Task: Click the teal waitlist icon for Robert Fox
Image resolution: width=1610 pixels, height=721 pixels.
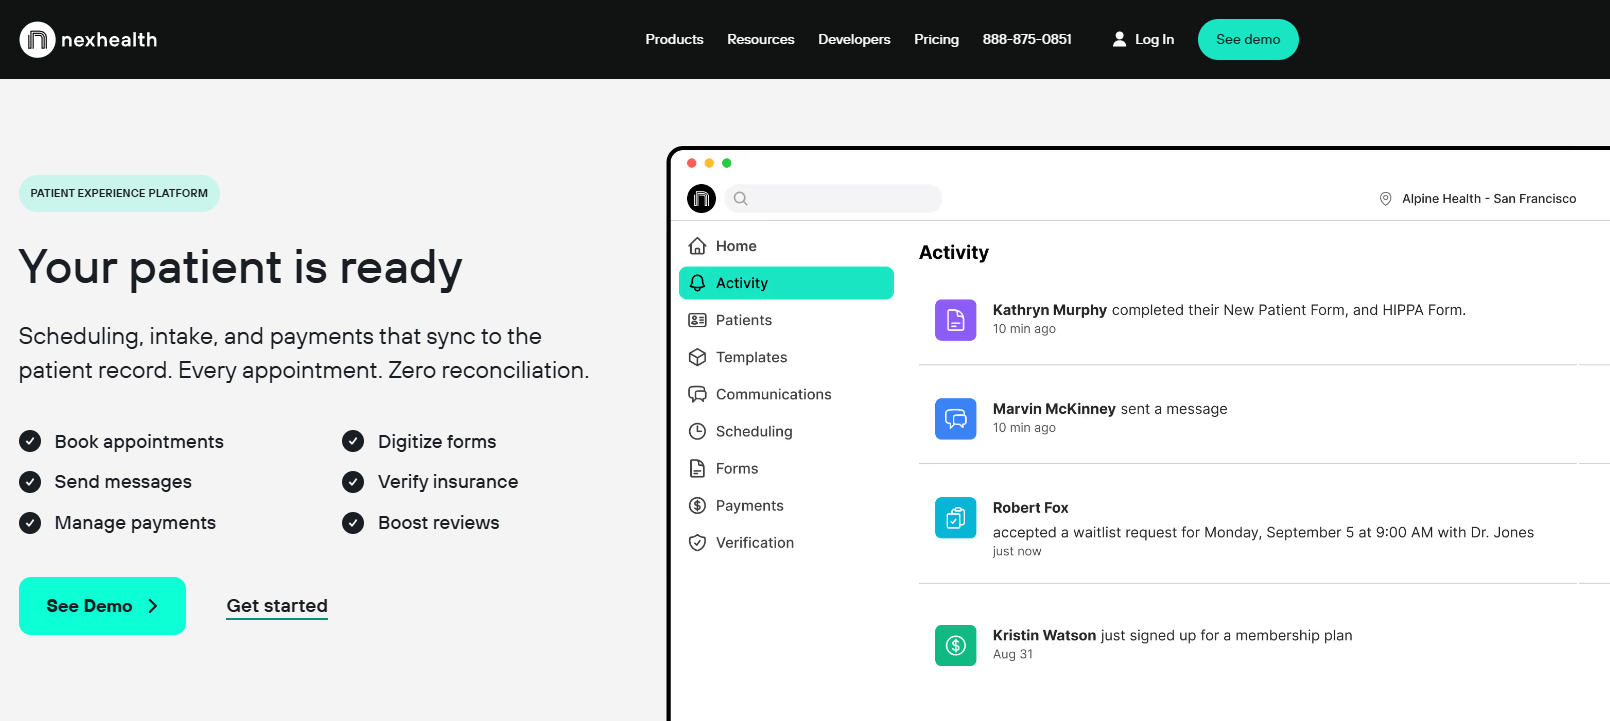Action: click(x=956, y=518)
